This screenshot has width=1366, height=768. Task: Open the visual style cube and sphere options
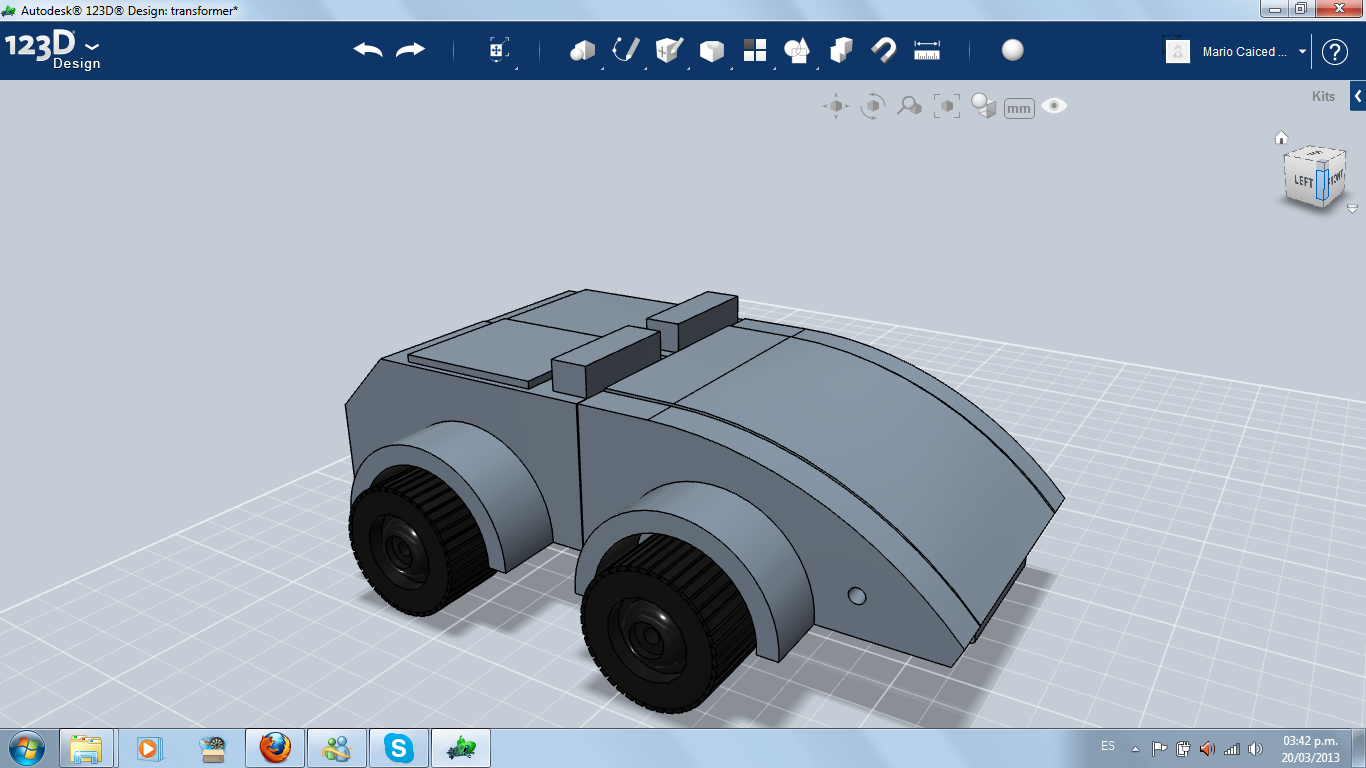[x=984, y=106]
